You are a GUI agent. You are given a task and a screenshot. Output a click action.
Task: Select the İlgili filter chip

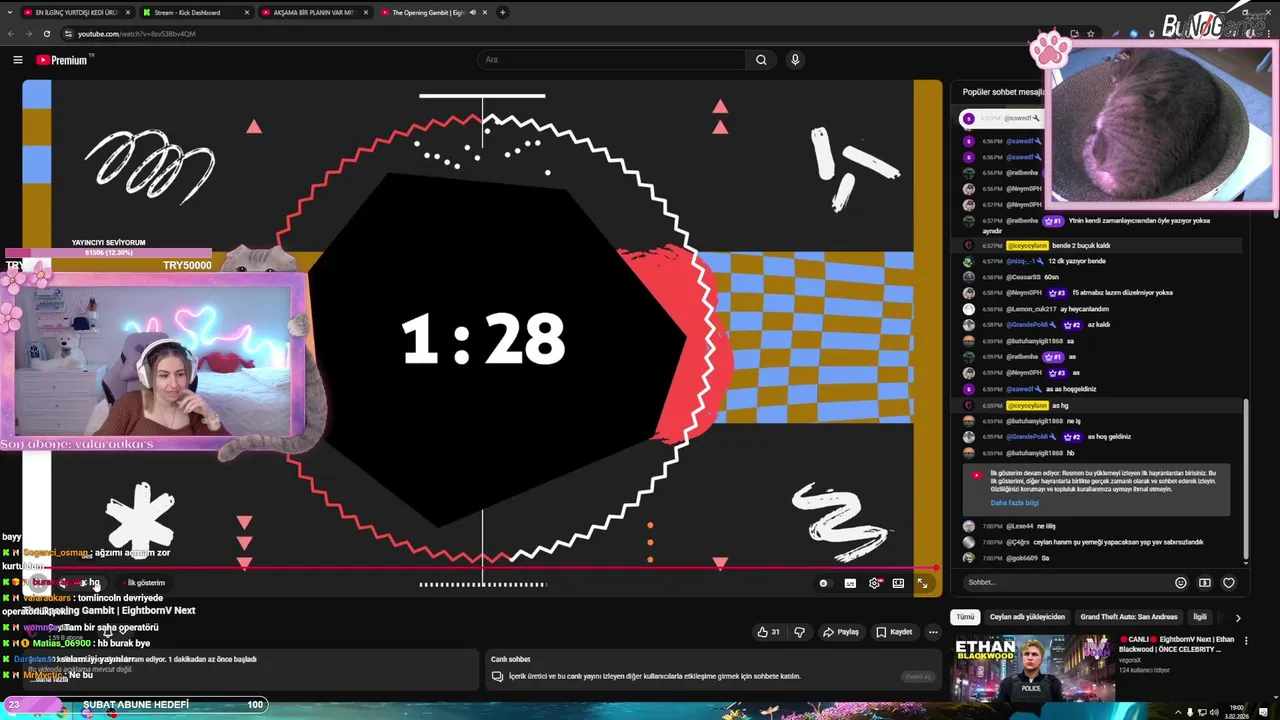(1199, 617)
